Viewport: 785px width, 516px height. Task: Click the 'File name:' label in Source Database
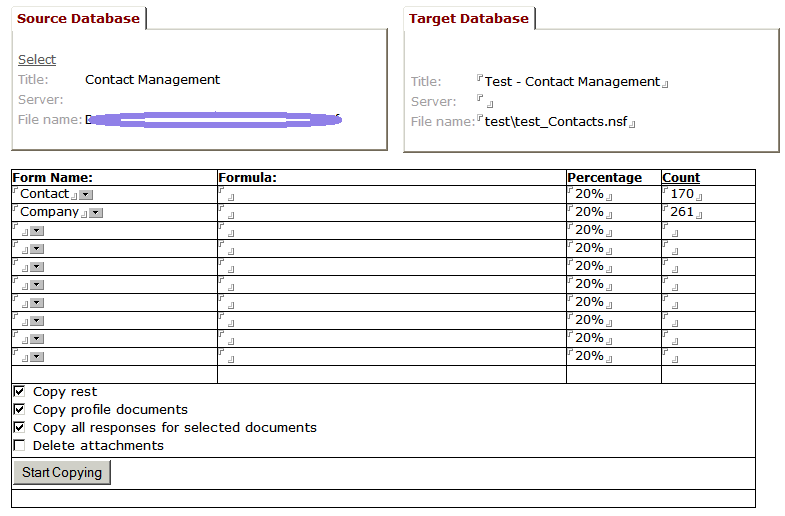pyautogui.click(x=50, y=120)
